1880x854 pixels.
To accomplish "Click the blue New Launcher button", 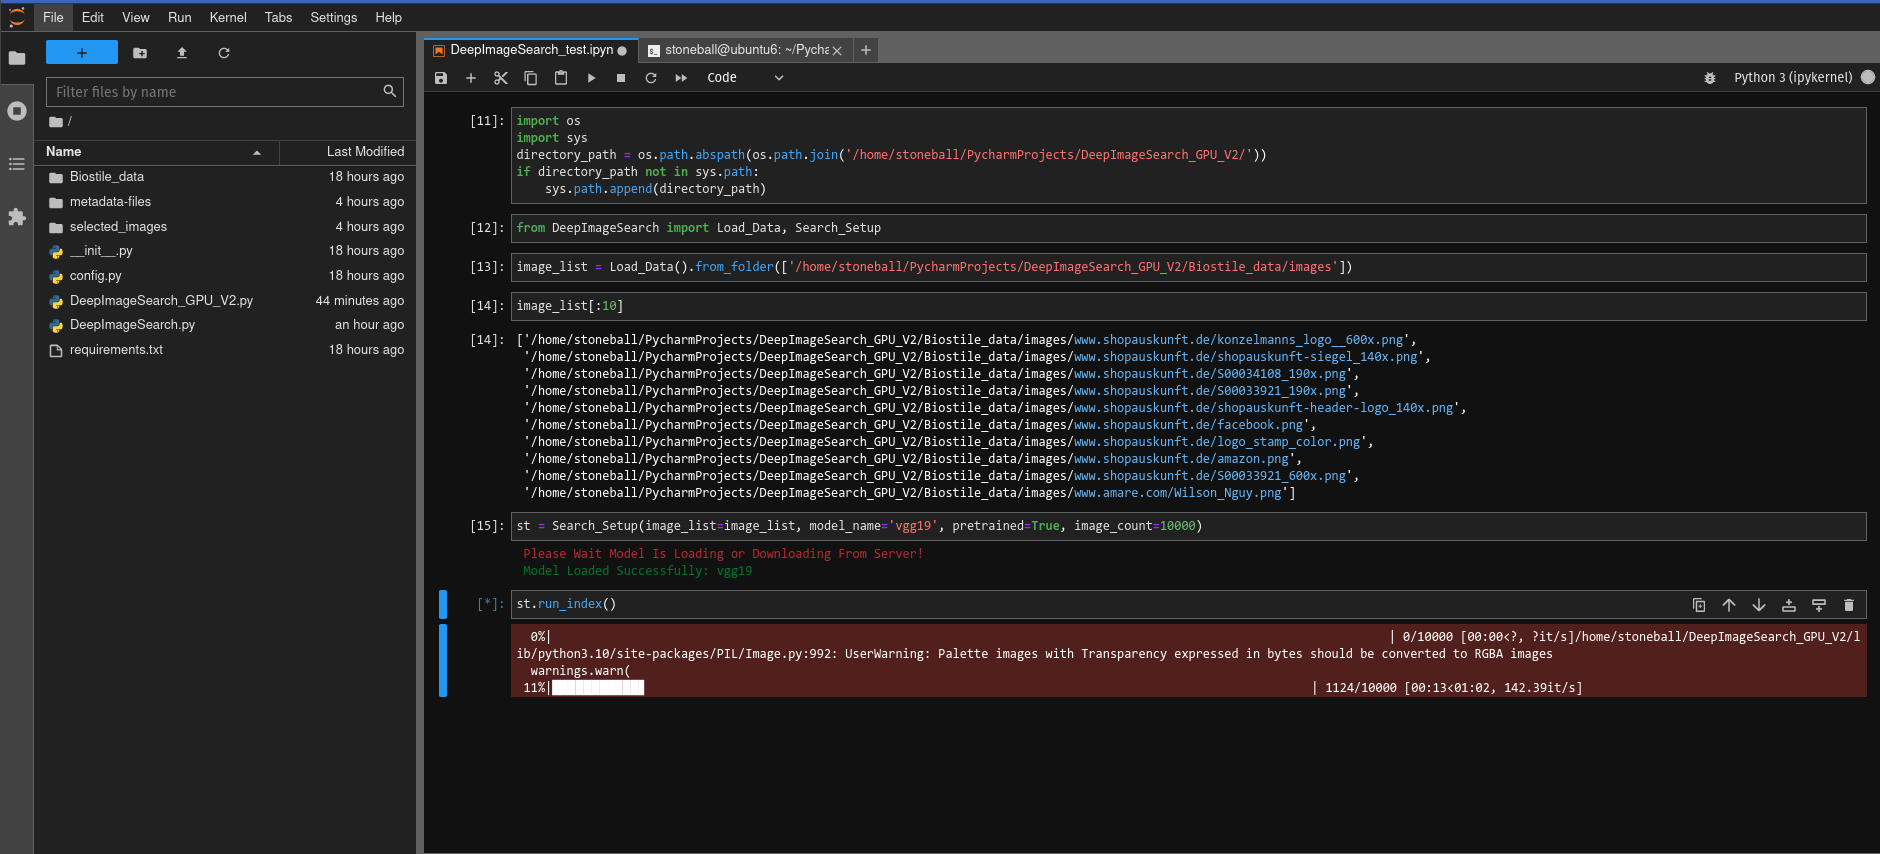I will (x=82, y=53).
